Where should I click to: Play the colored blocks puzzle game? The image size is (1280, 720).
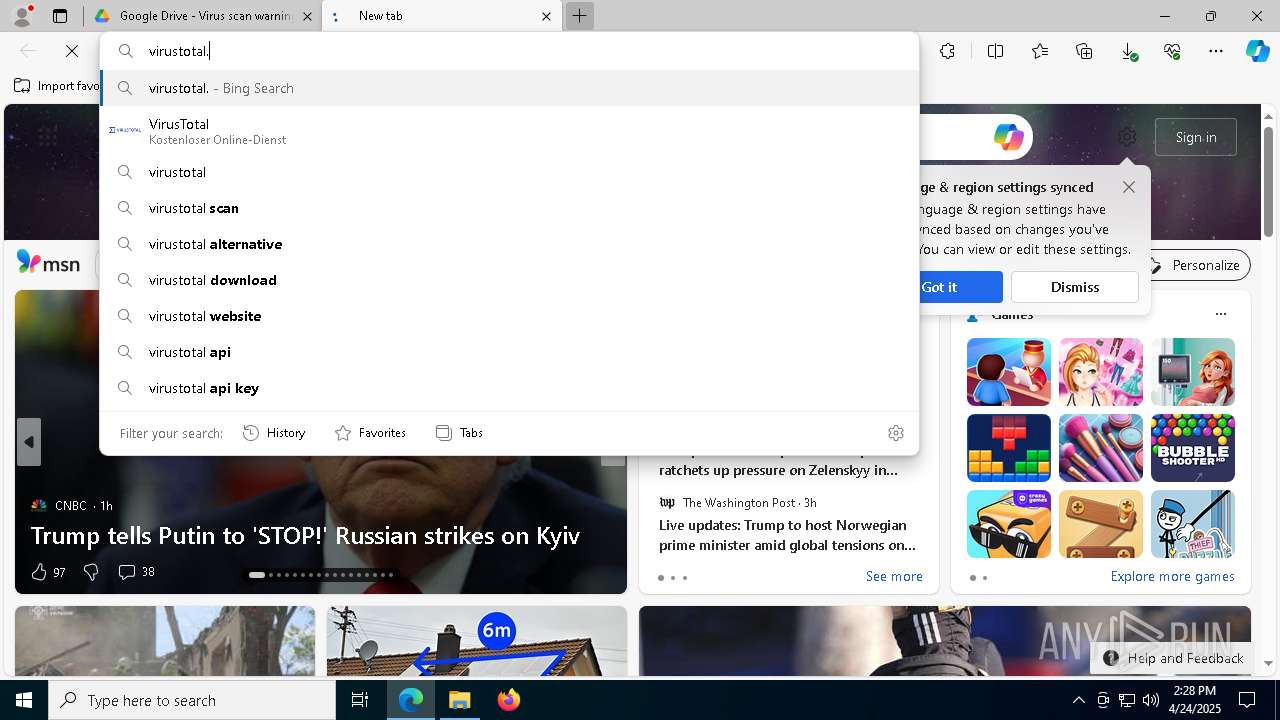(x=1009, y=448)
